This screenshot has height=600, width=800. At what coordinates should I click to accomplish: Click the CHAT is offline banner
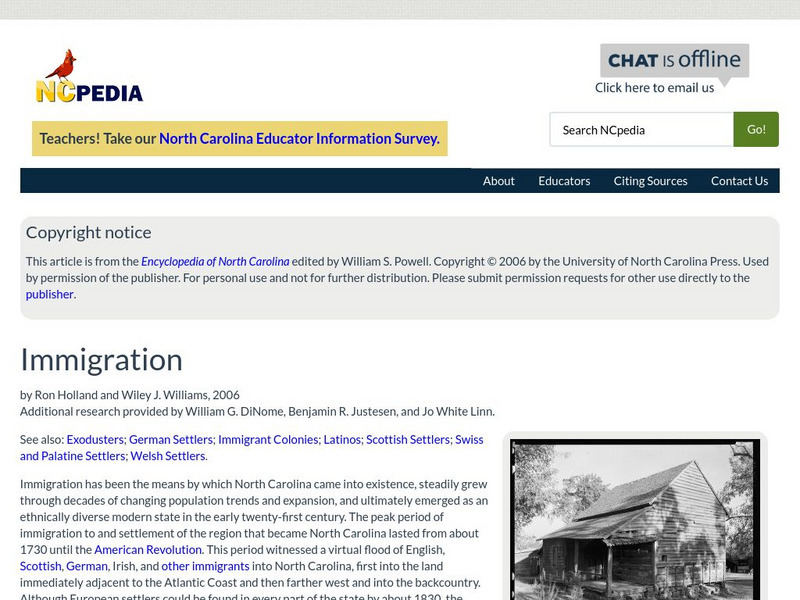pyautogui.click(x=671, y=60)
